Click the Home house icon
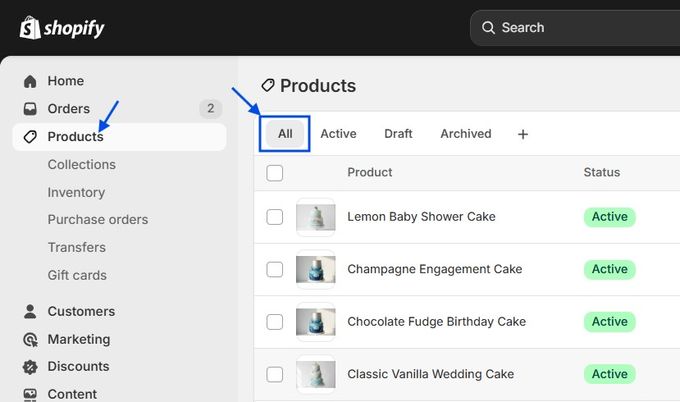 point(30,81)
